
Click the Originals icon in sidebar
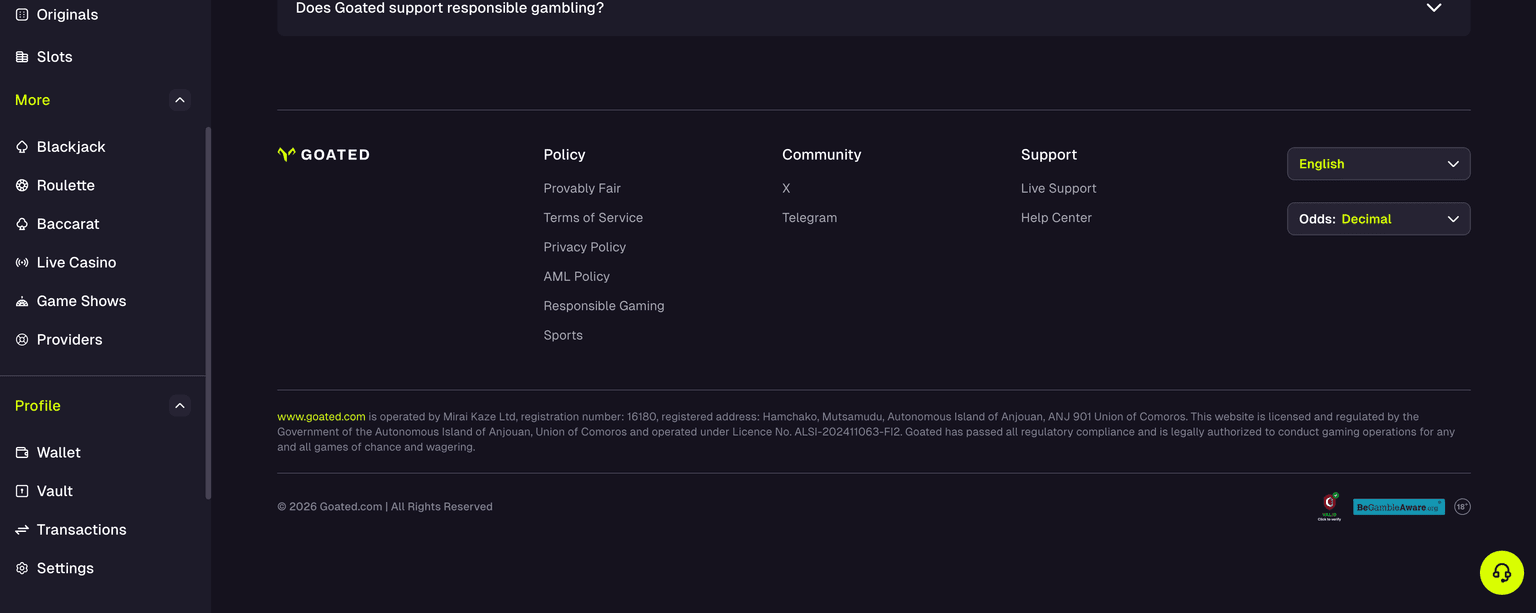pos(22,15)
